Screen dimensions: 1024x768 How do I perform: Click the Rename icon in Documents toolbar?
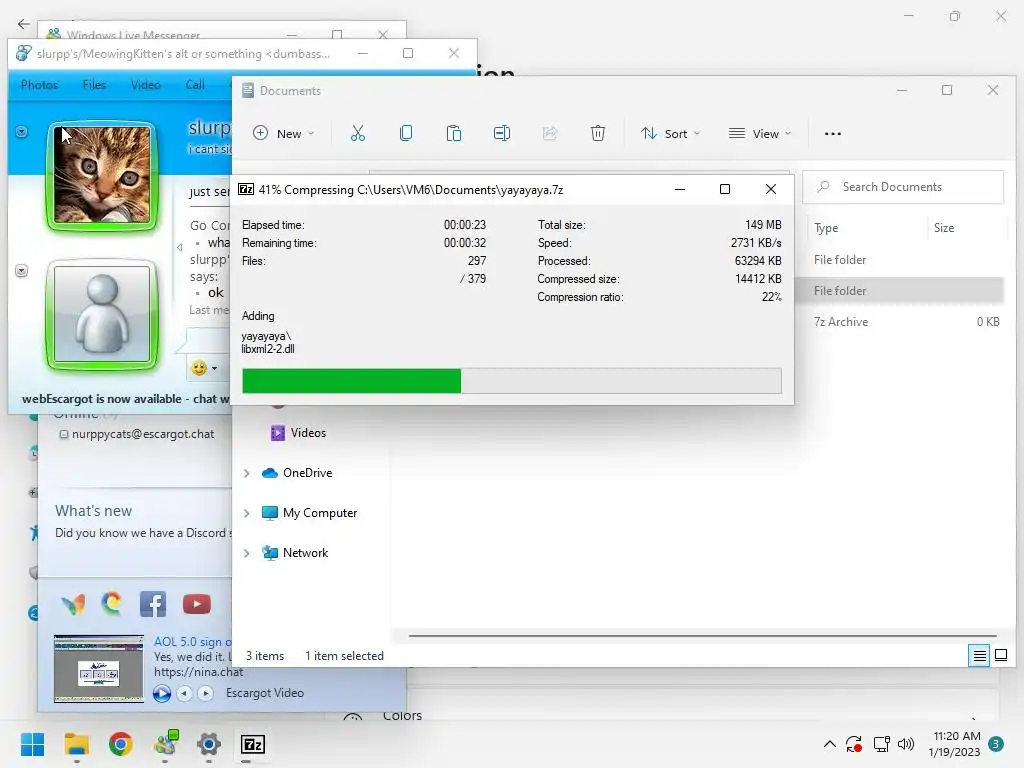coord(502,133)
